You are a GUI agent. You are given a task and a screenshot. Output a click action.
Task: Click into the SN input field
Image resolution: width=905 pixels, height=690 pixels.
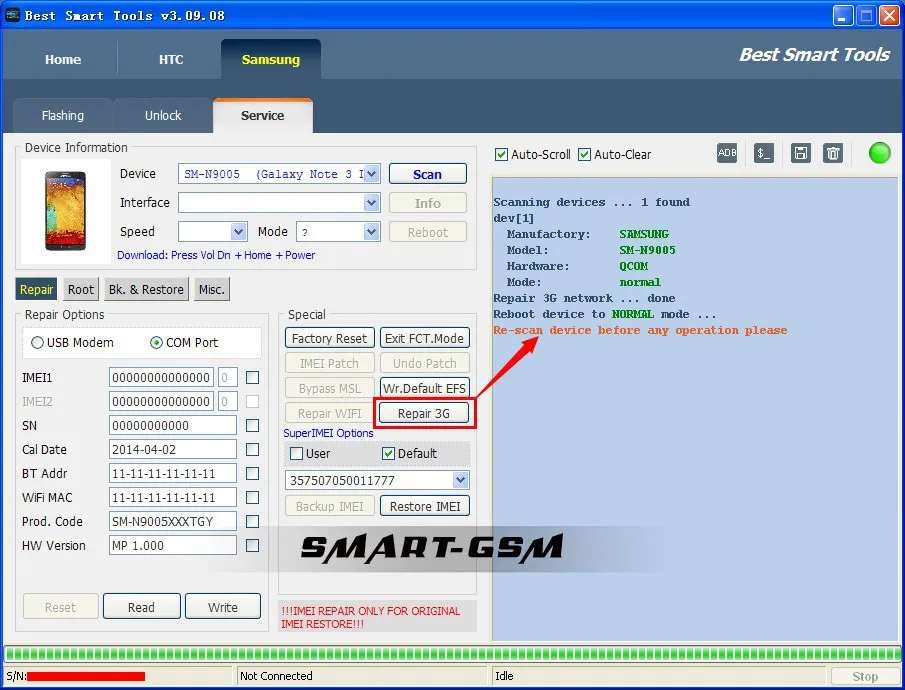click(x=173, y=426)
